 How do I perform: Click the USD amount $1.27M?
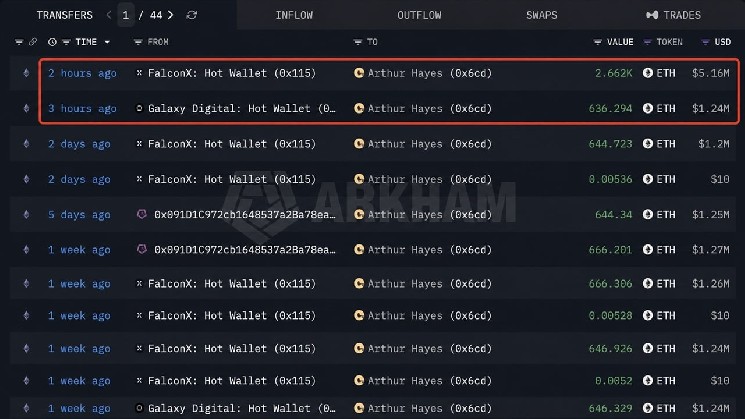coord(711,249)
